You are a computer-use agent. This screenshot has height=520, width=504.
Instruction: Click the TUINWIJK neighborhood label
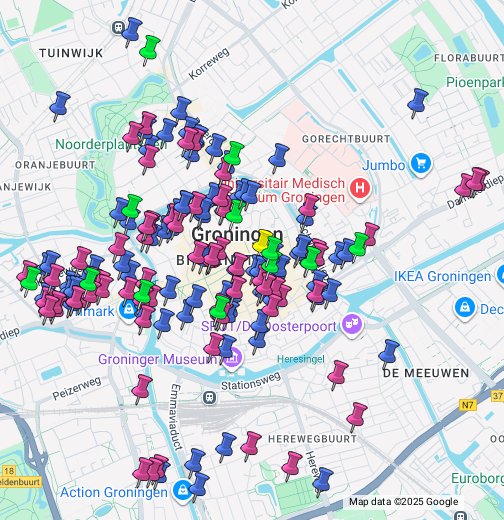pos(71,53)
